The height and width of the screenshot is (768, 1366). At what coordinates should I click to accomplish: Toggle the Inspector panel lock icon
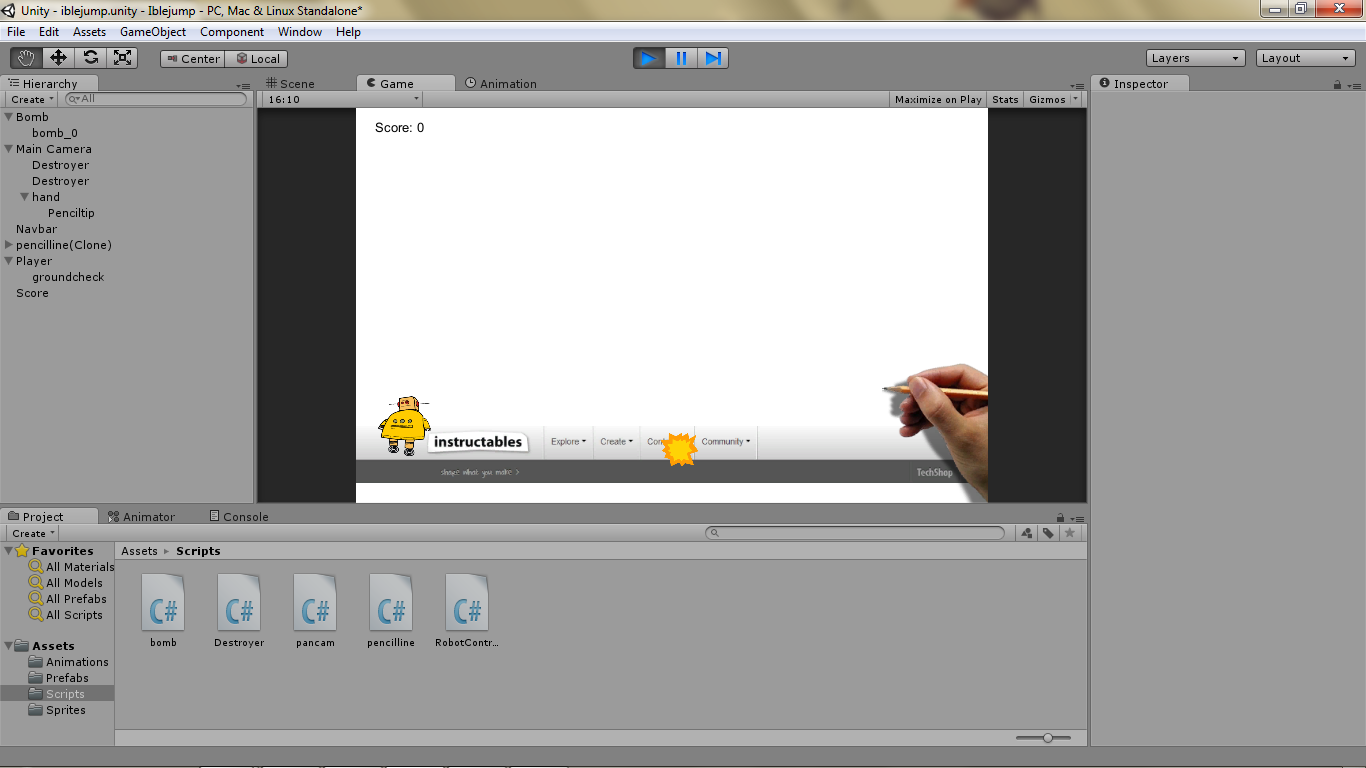tap(1338, 84)
